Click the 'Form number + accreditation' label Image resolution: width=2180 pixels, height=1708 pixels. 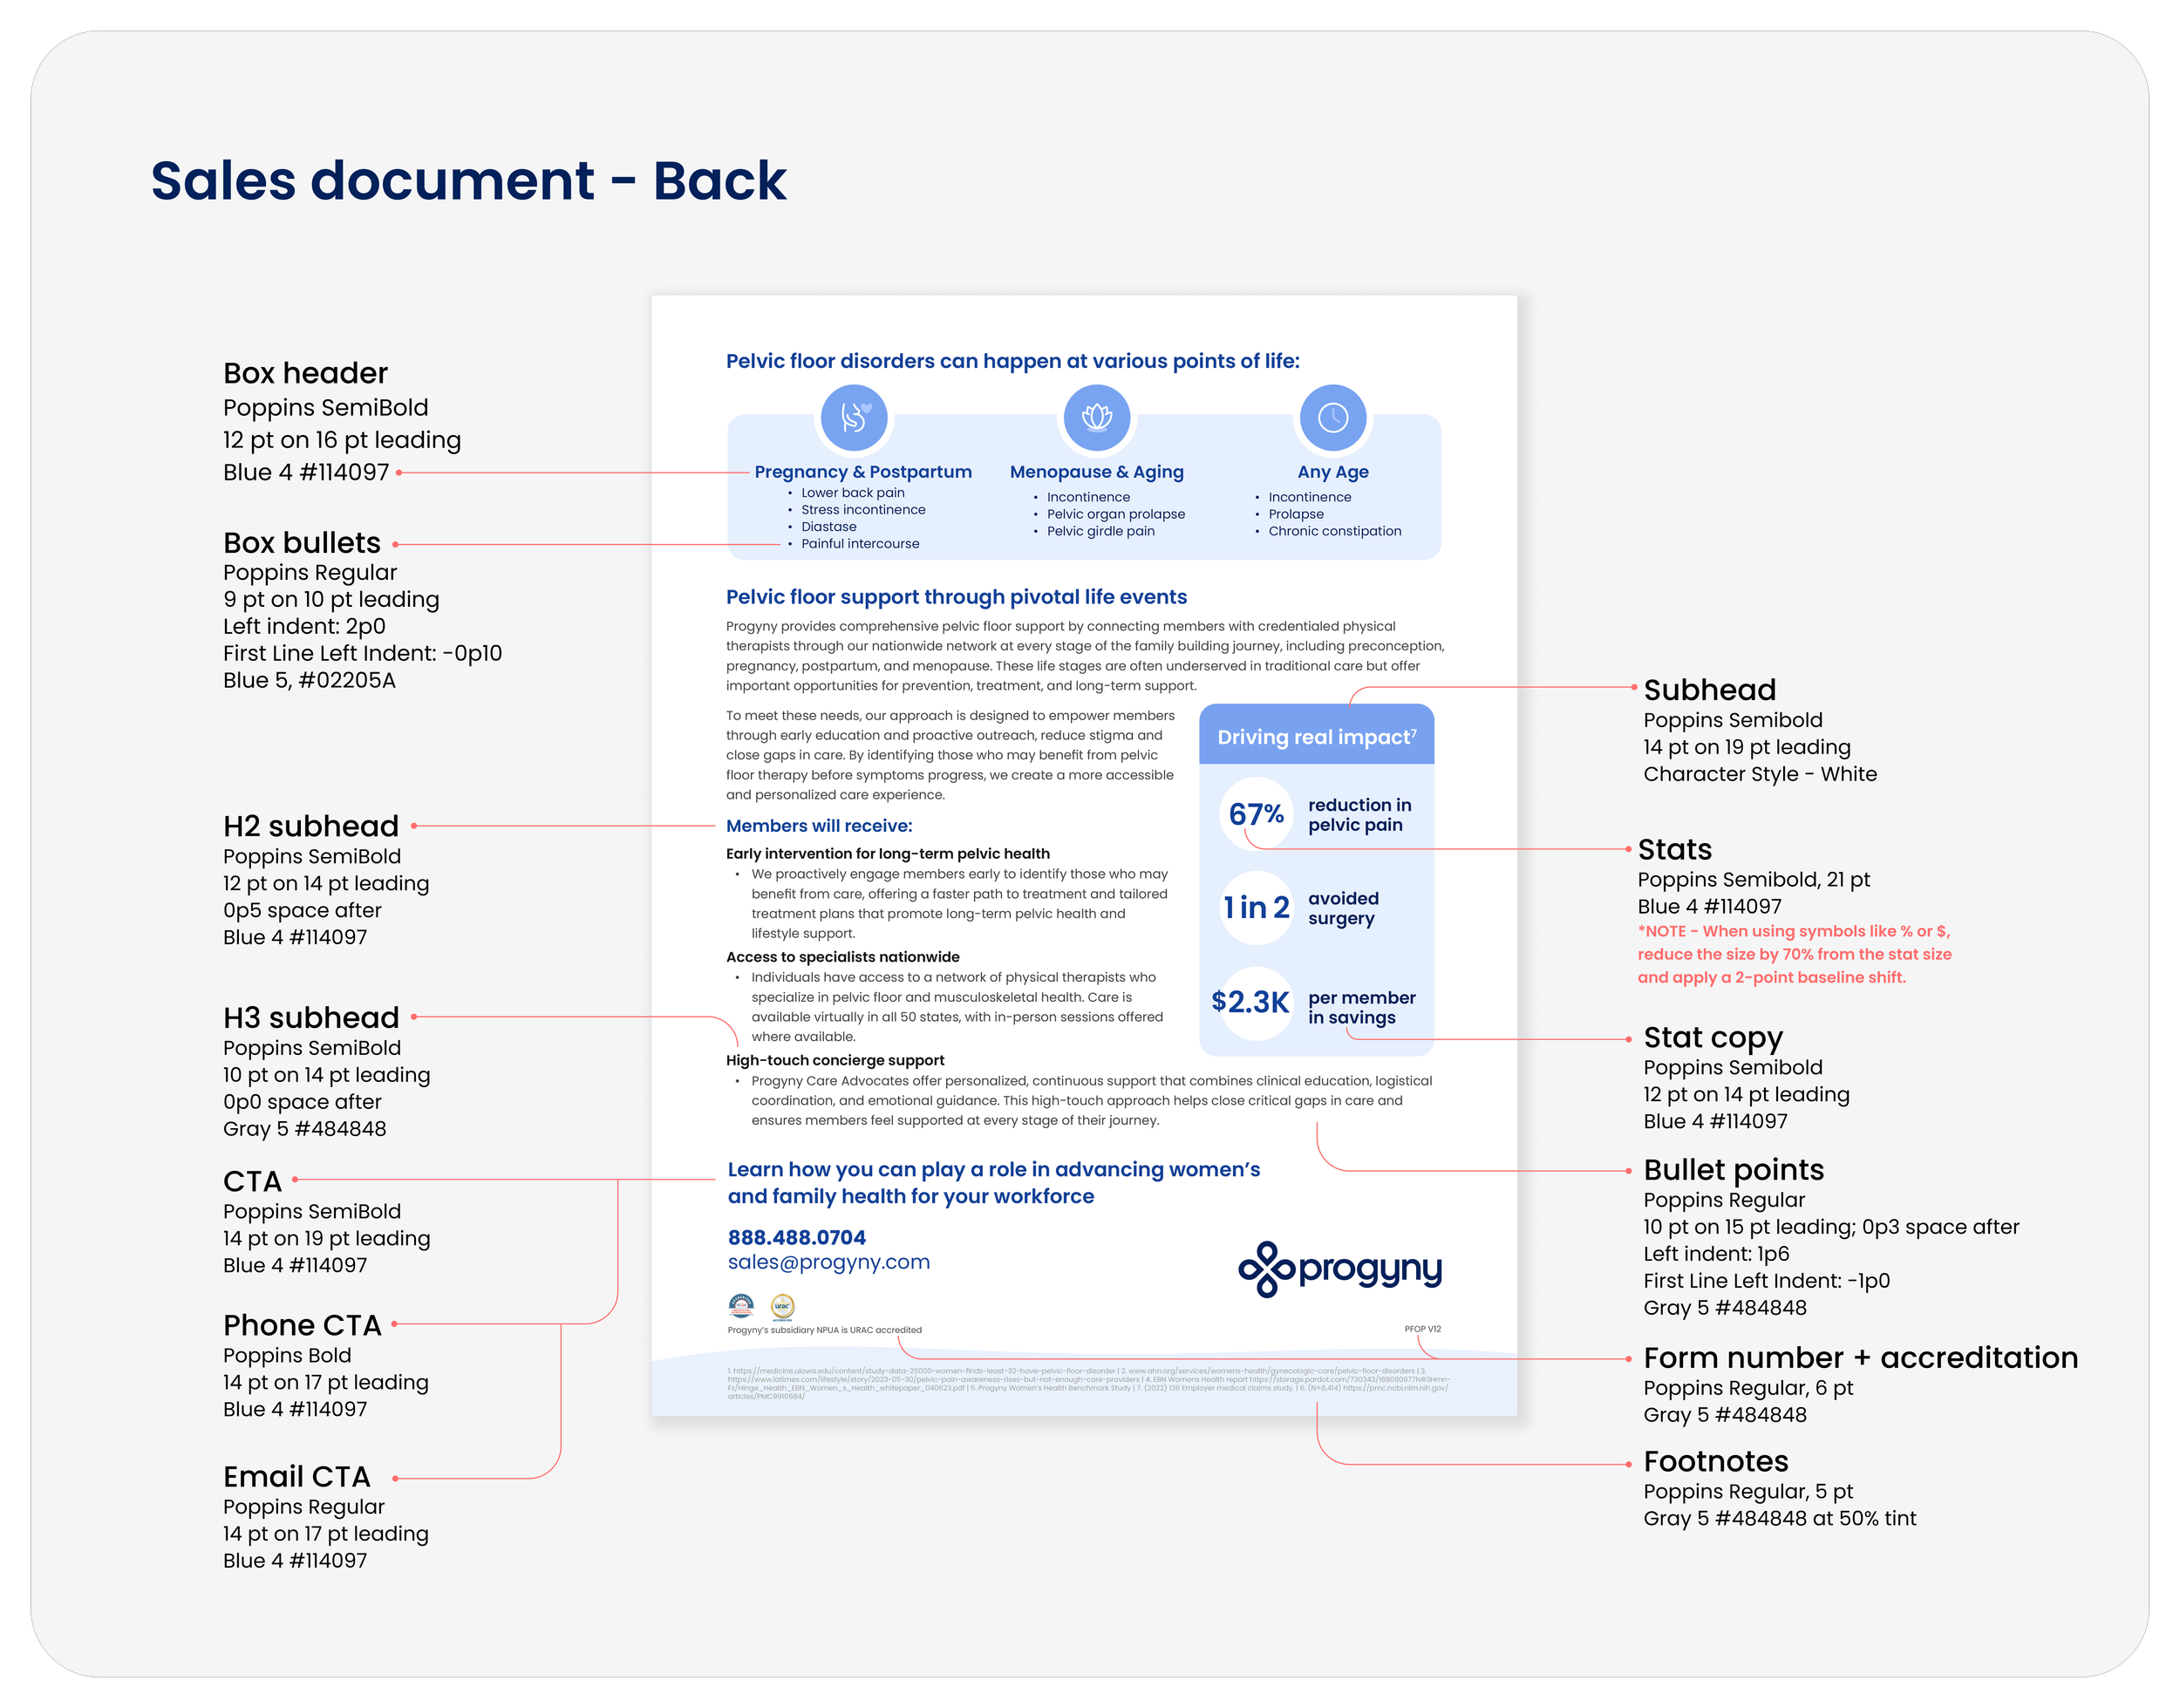[1860, 1357]
